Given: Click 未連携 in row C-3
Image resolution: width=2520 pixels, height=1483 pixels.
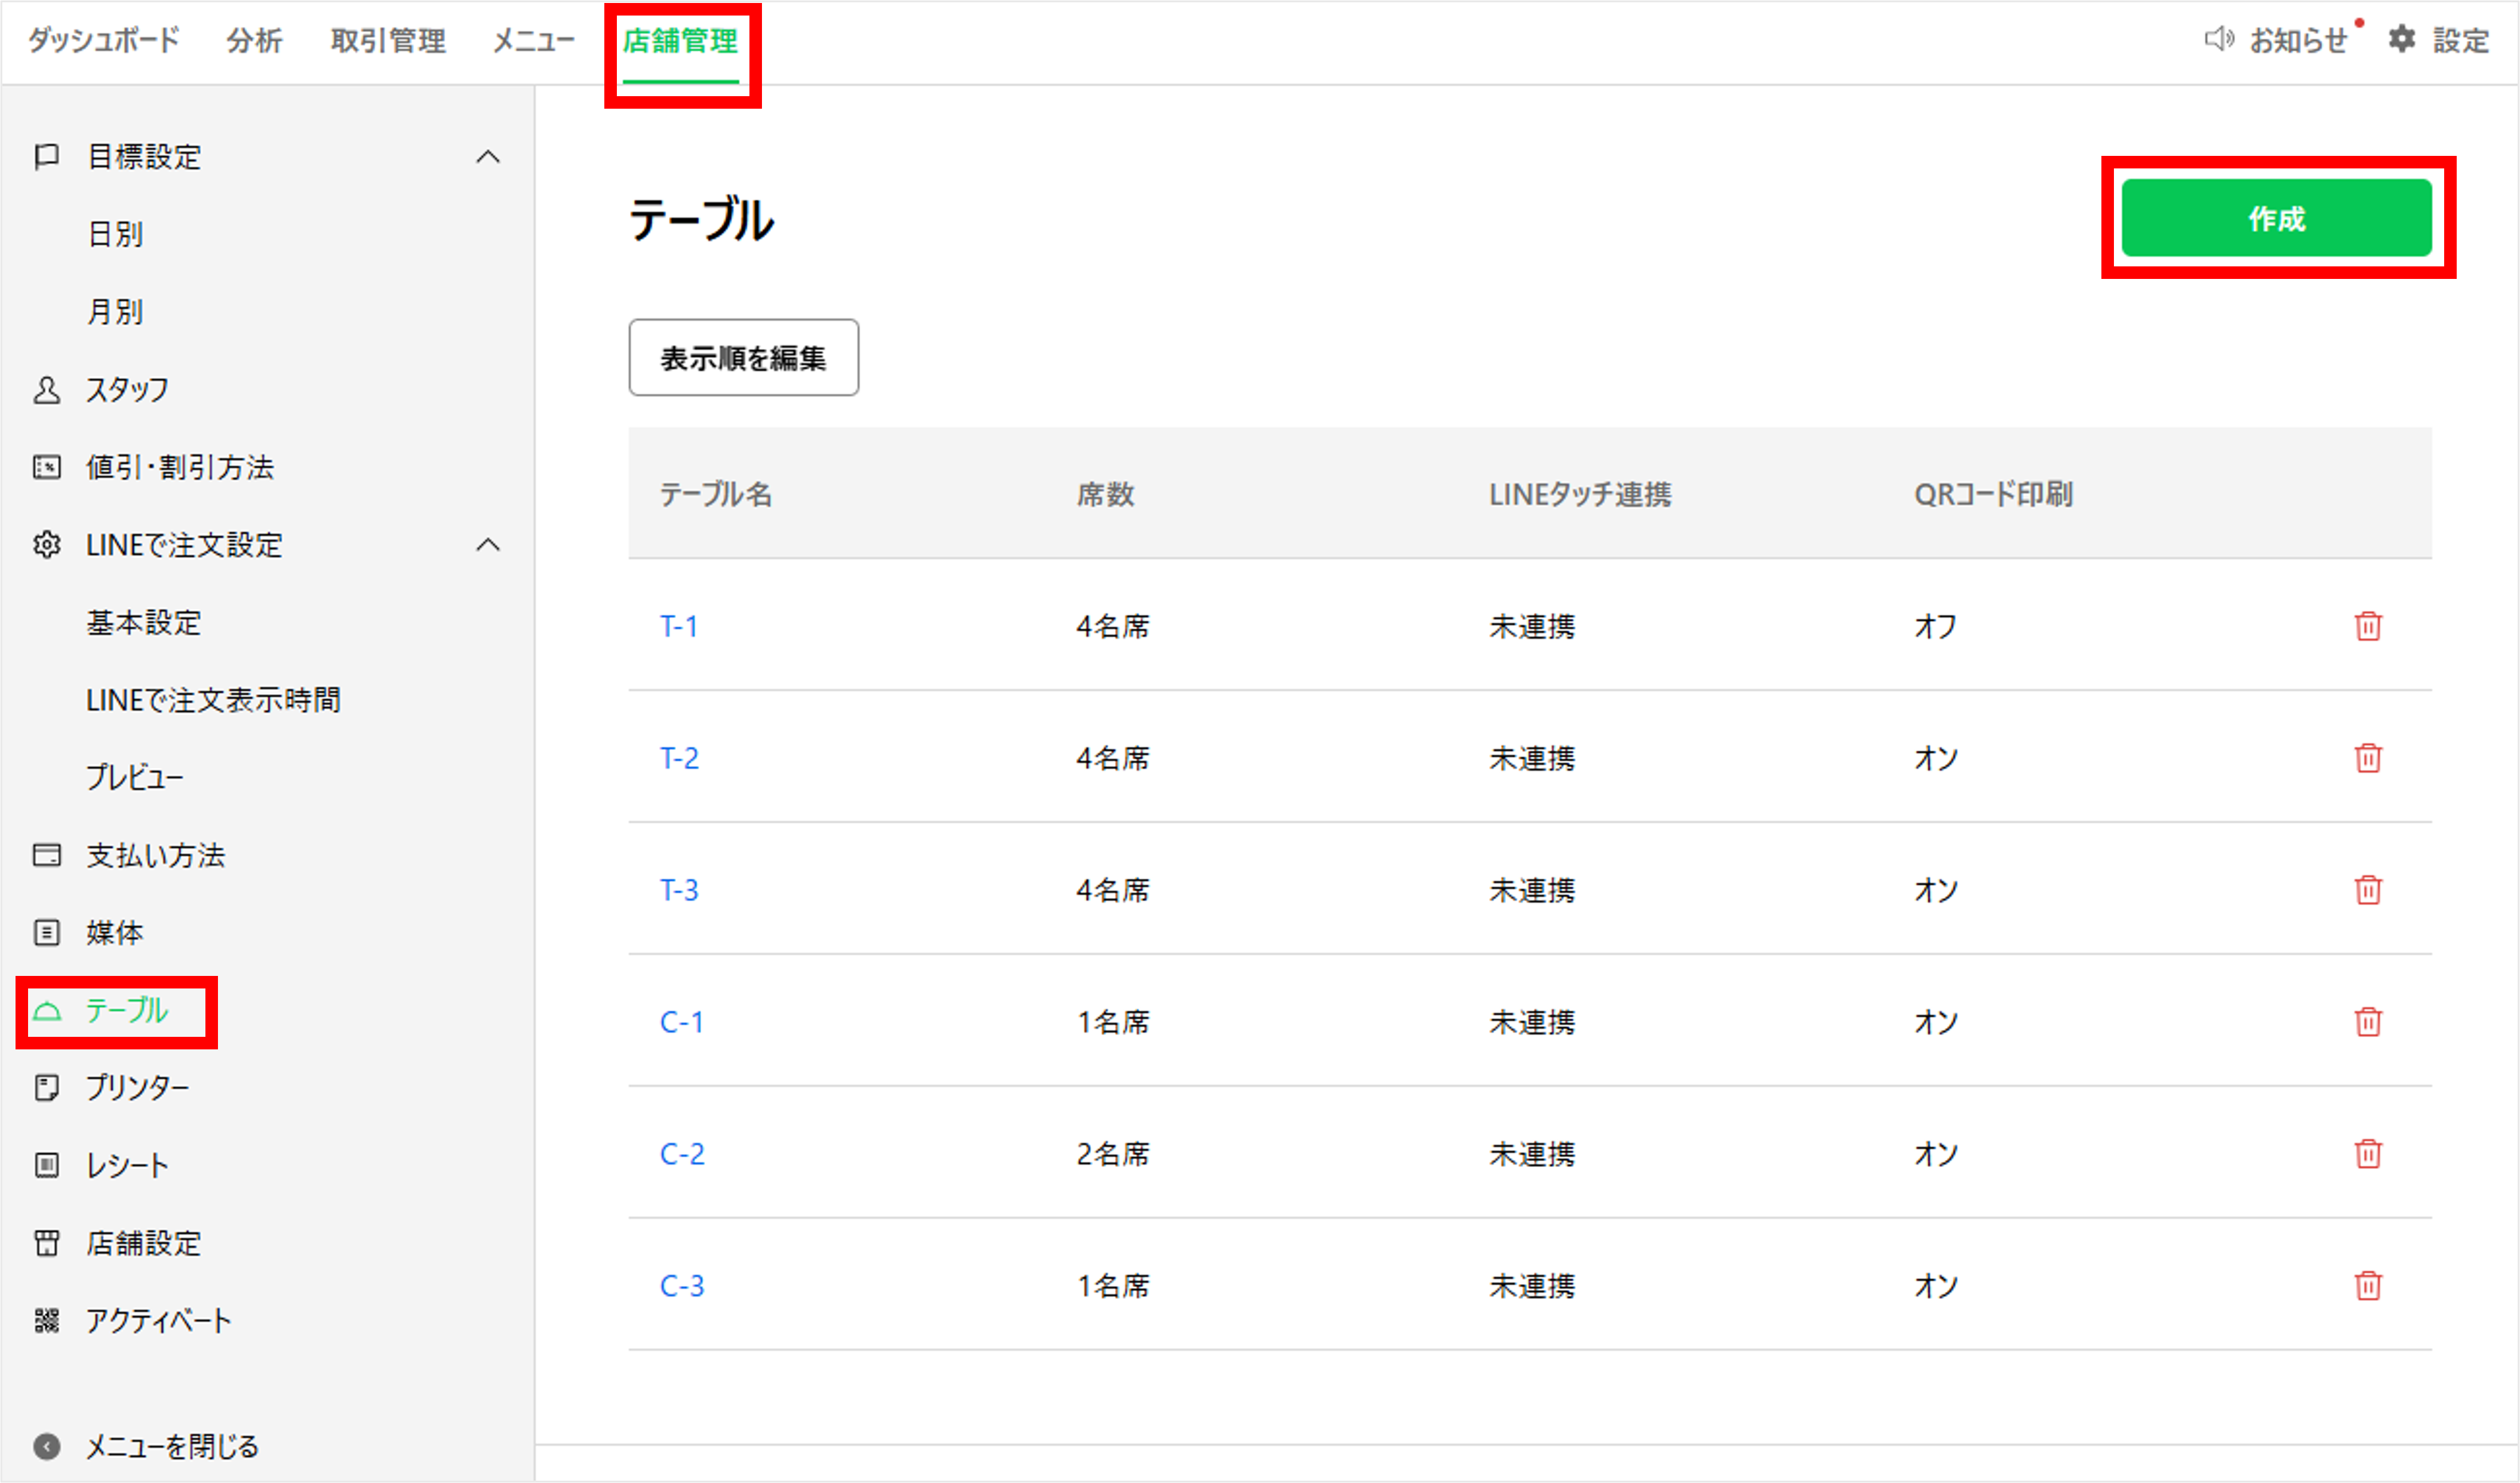Looking at the screenshot, I should coord(1532,1286).
